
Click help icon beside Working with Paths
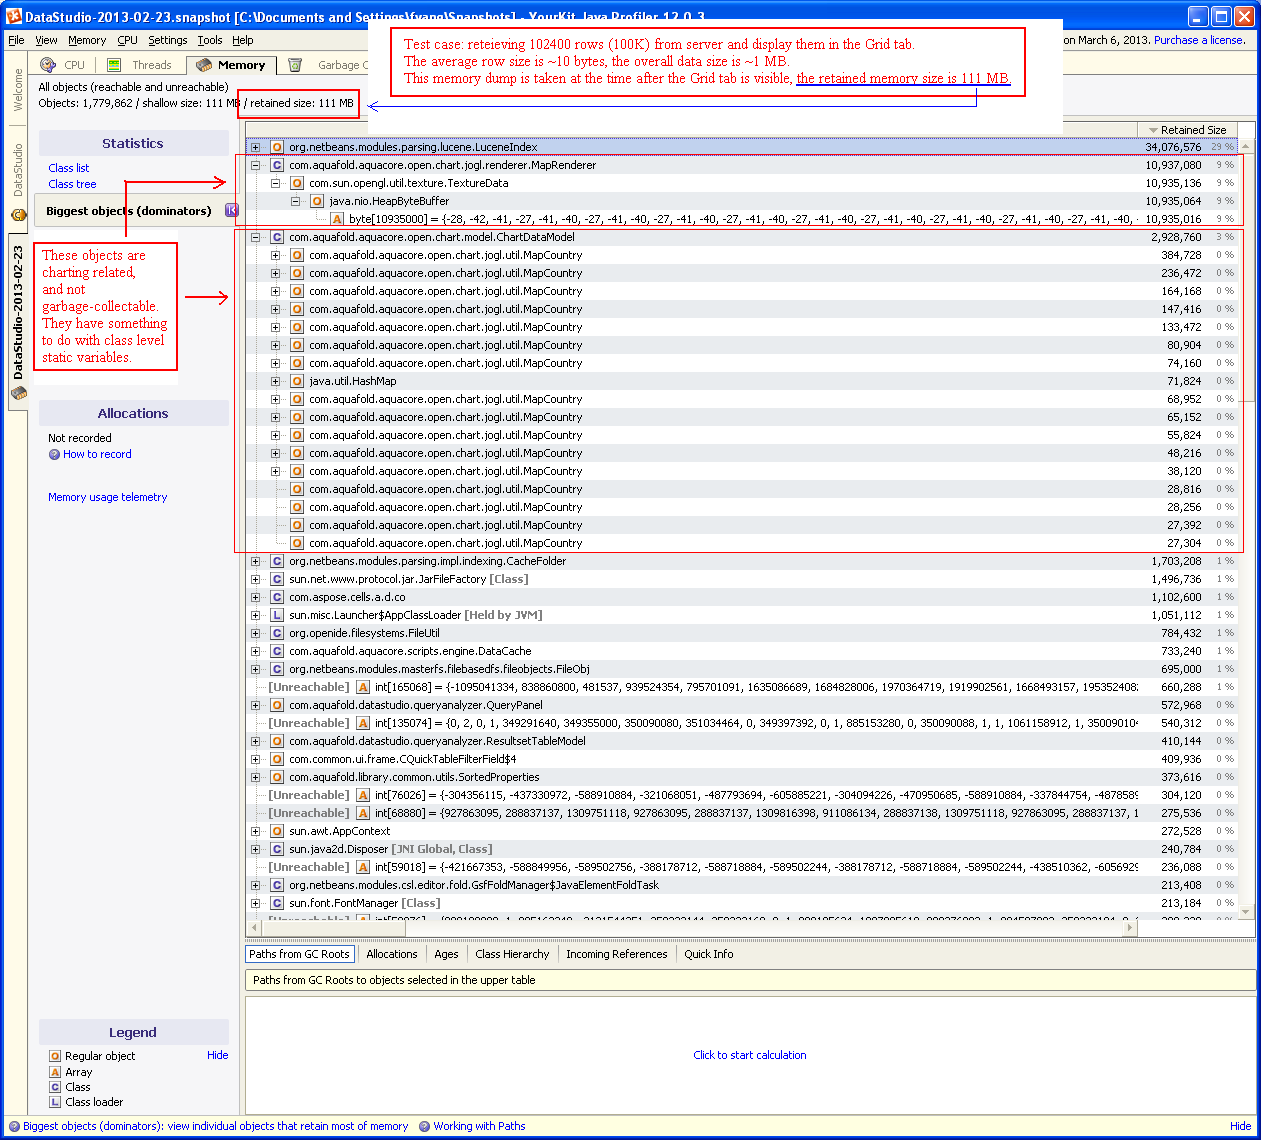tap(424, 1126)
